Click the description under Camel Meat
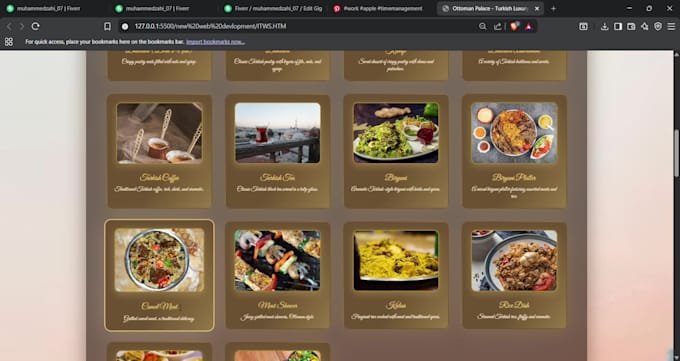Image resolution: width=680 pixels, height=361 pixels. 159,319
